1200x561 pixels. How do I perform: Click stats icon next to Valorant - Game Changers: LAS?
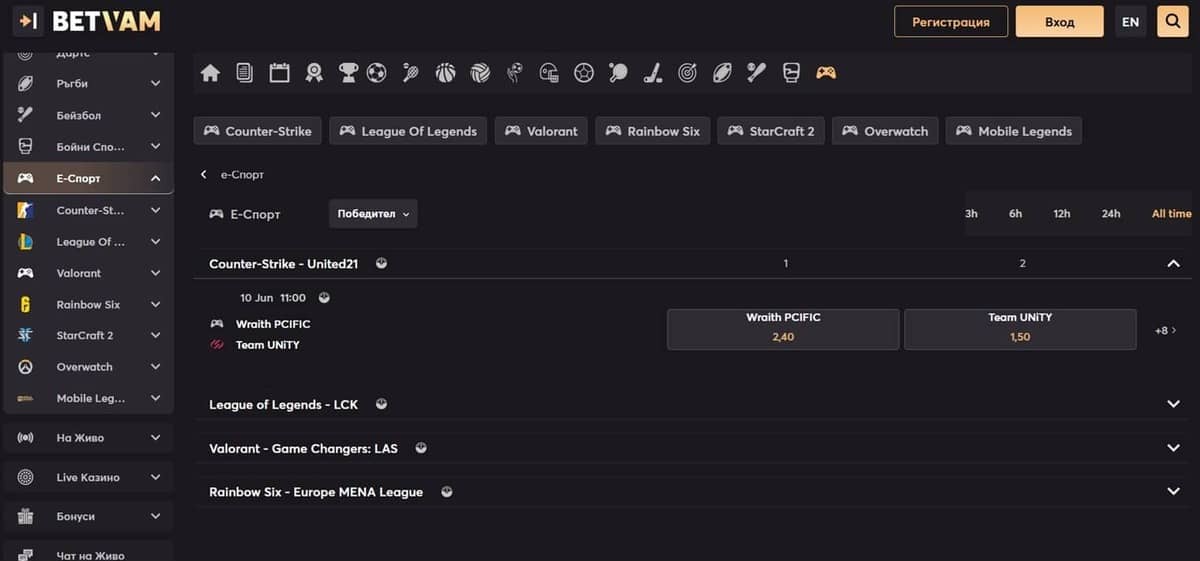pyautogui.click(x=421, y=448)
